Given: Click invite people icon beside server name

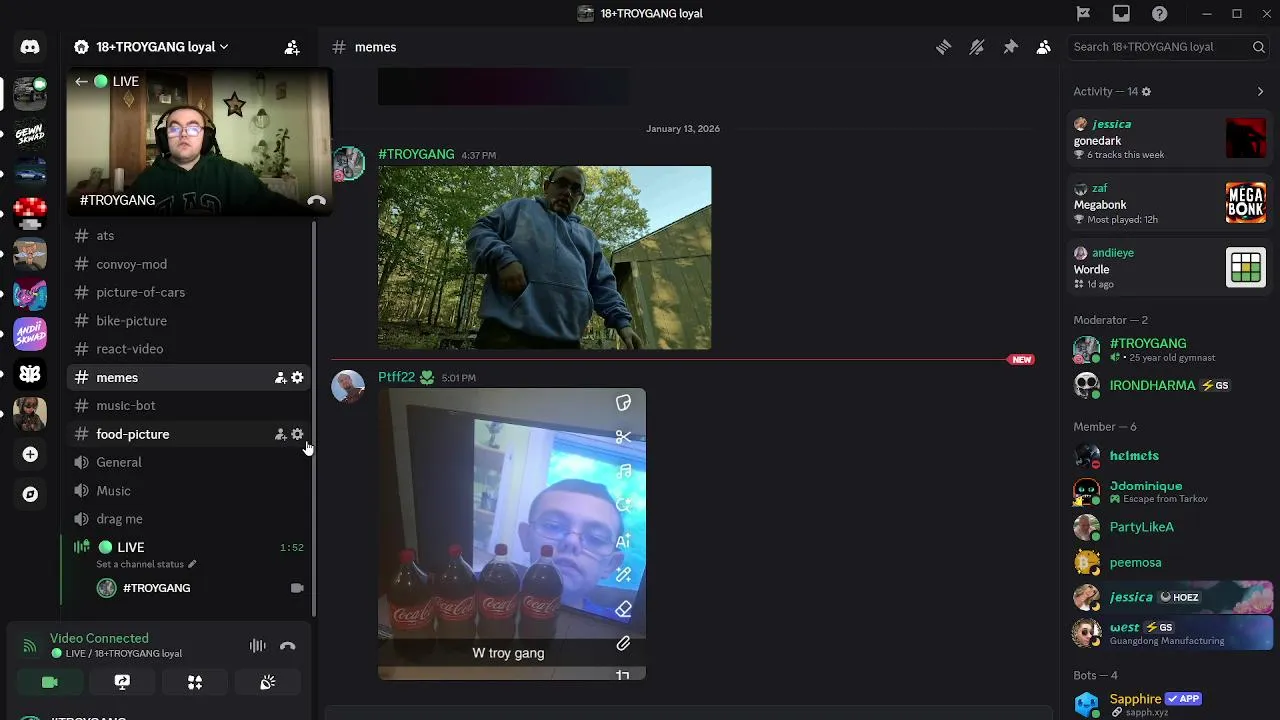Looking at the screenshot, I should click(292, 47).
